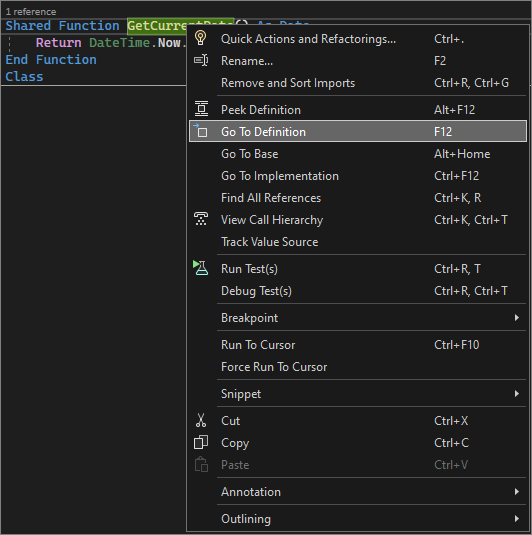
Task: Select Debug Test(s)
Action: (x=357, y=291)
